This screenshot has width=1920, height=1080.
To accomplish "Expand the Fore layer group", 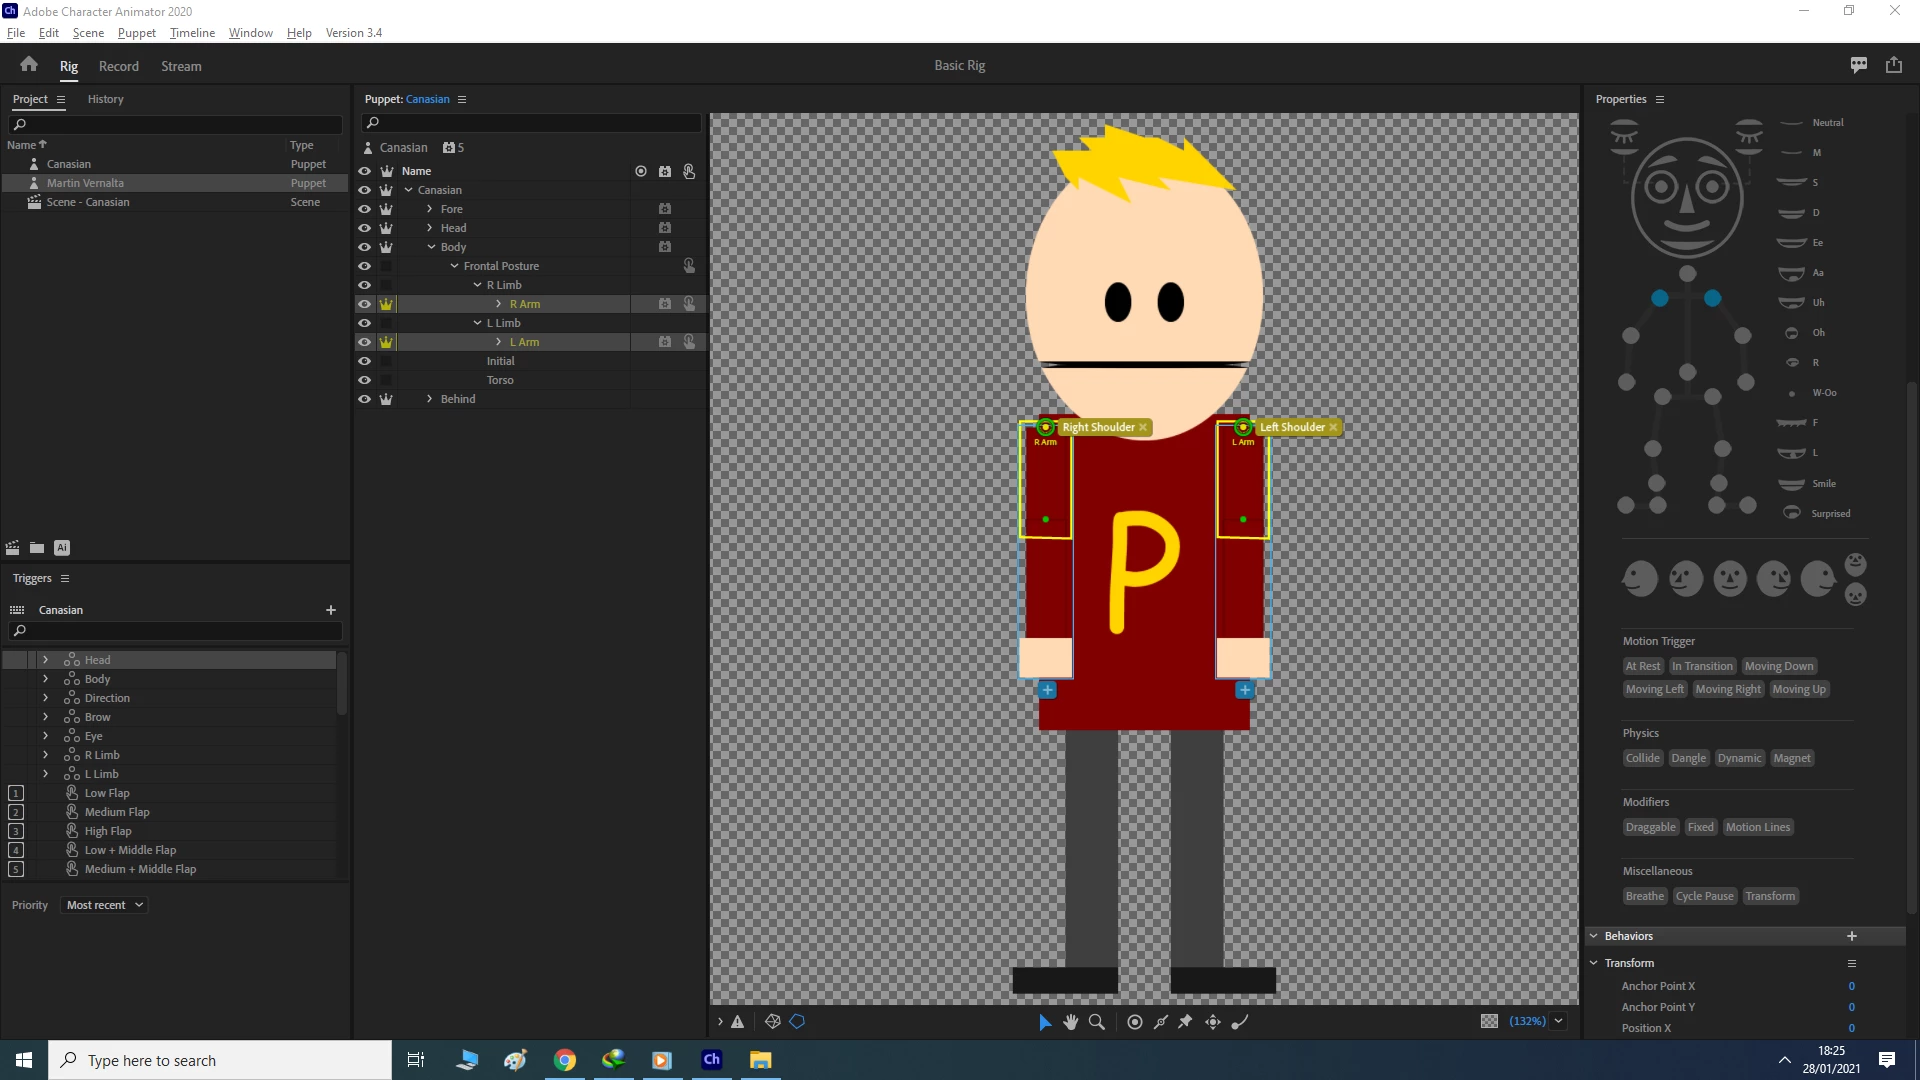I will click(430, 209).
